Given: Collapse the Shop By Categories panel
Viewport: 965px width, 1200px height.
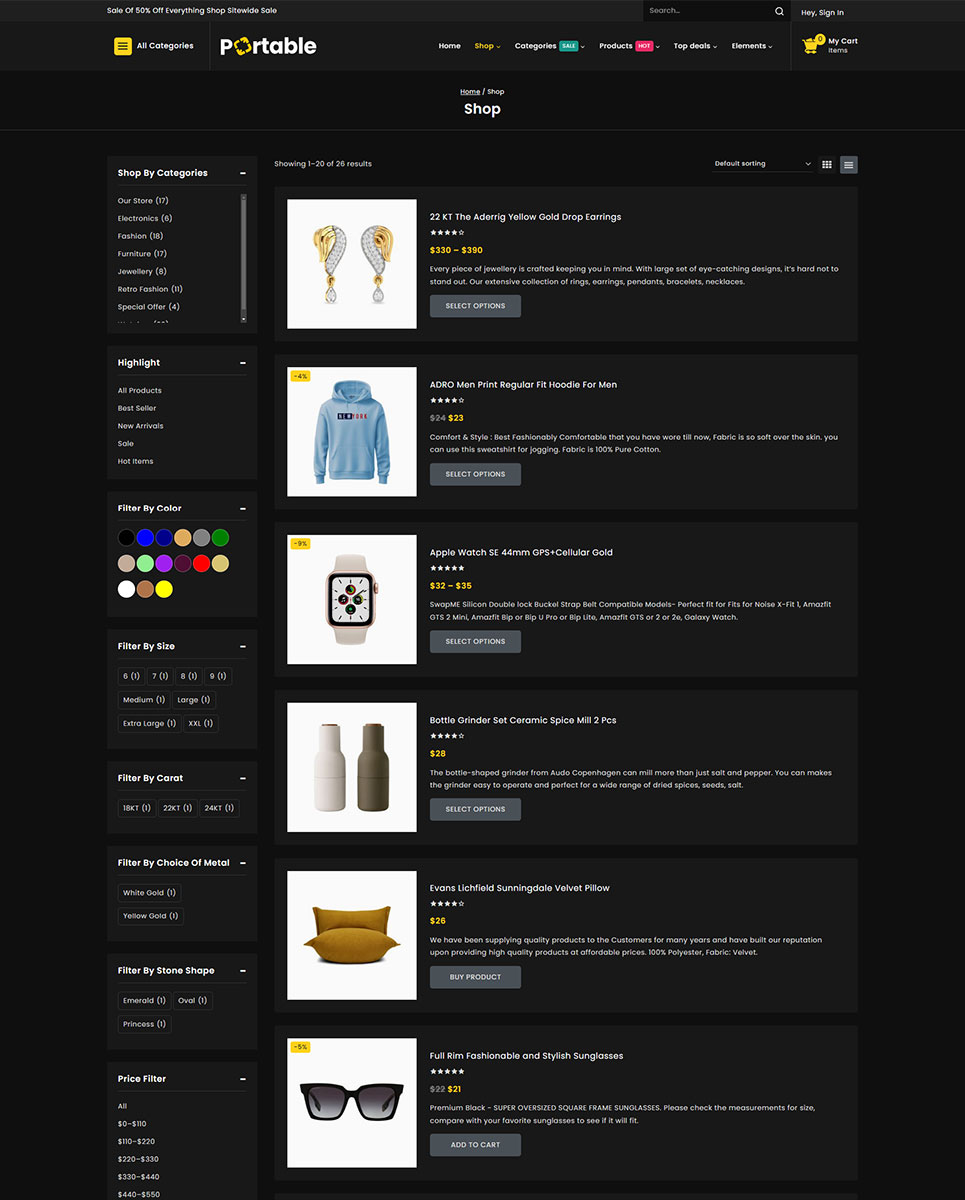Looking at the screenshot, I should click(x=243, y=173).
